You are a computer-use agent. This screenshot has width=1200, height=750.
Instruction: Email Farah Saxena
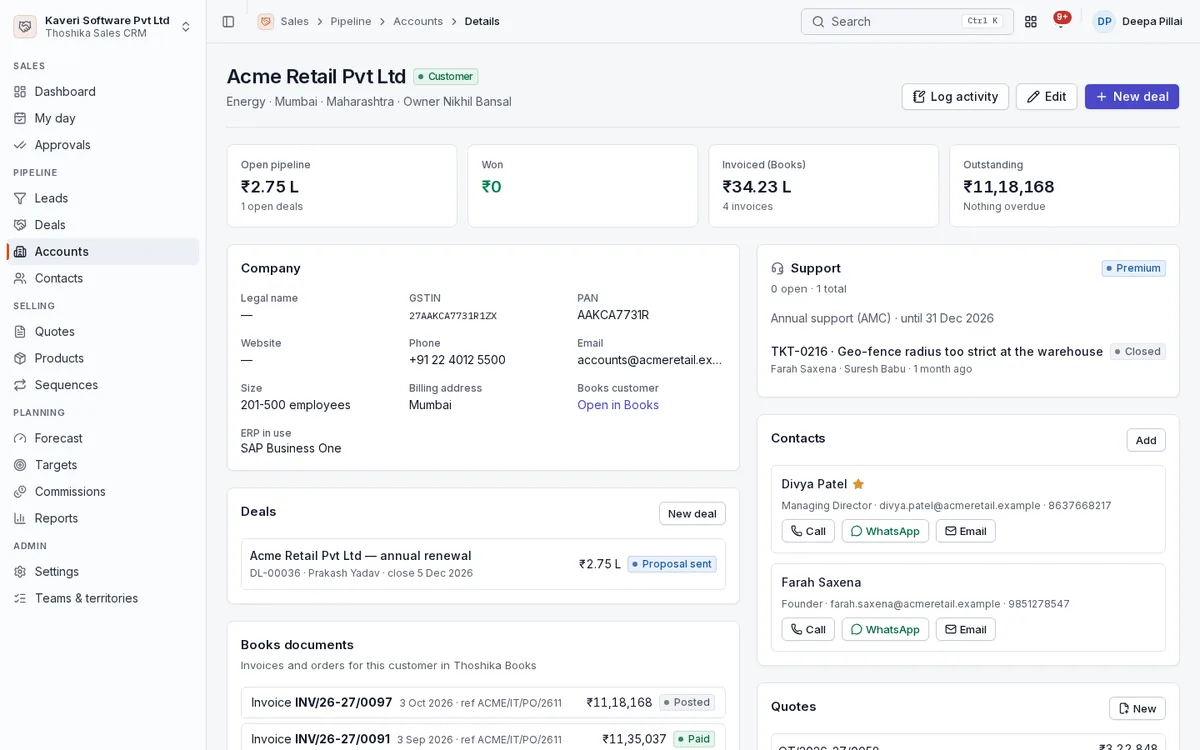[x=966, y=629]
